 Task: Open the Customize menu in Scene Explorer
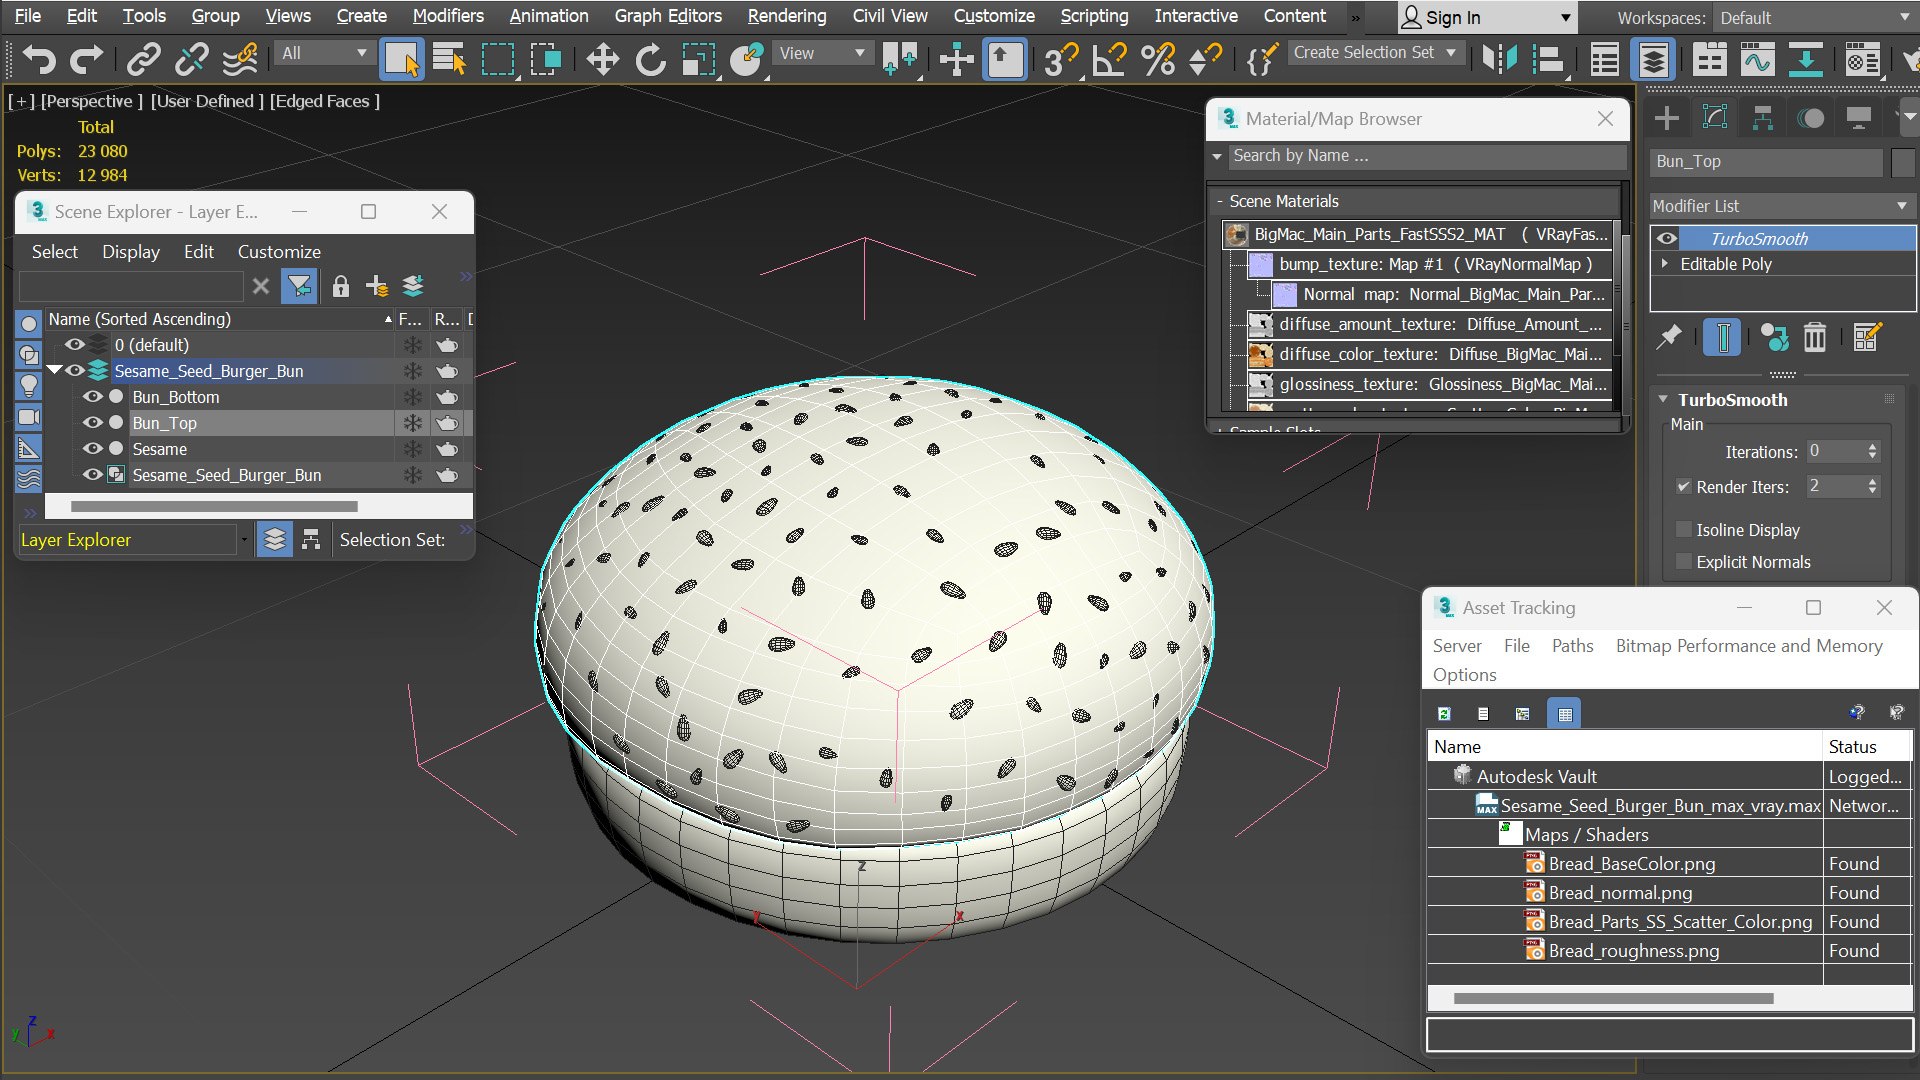click(279, 252)
